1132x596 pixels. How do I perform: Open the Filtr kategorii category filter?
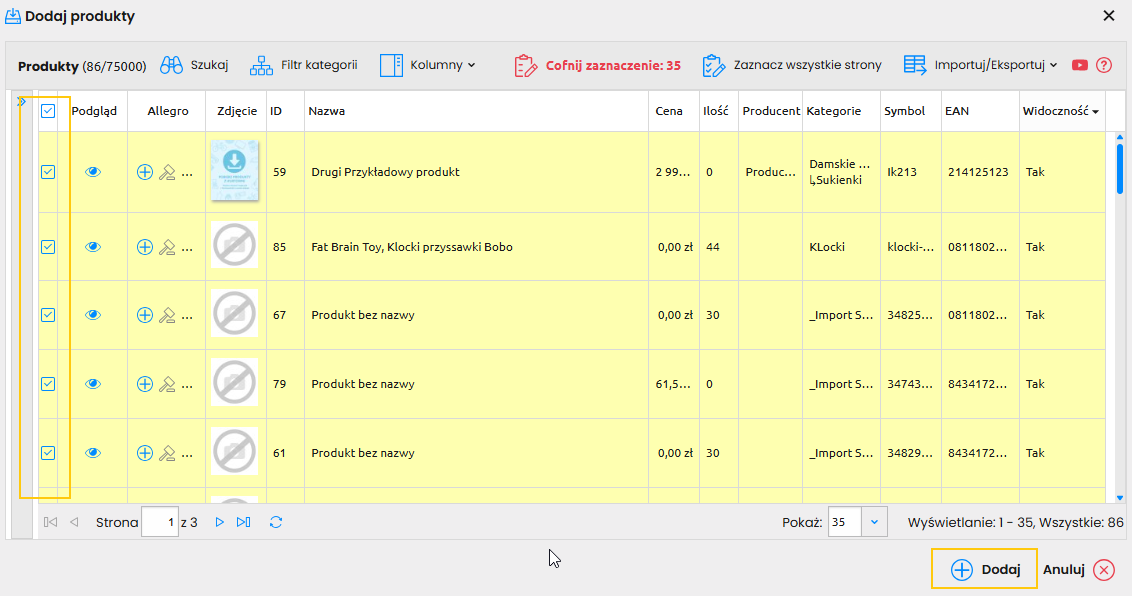[x=303, y=66]
